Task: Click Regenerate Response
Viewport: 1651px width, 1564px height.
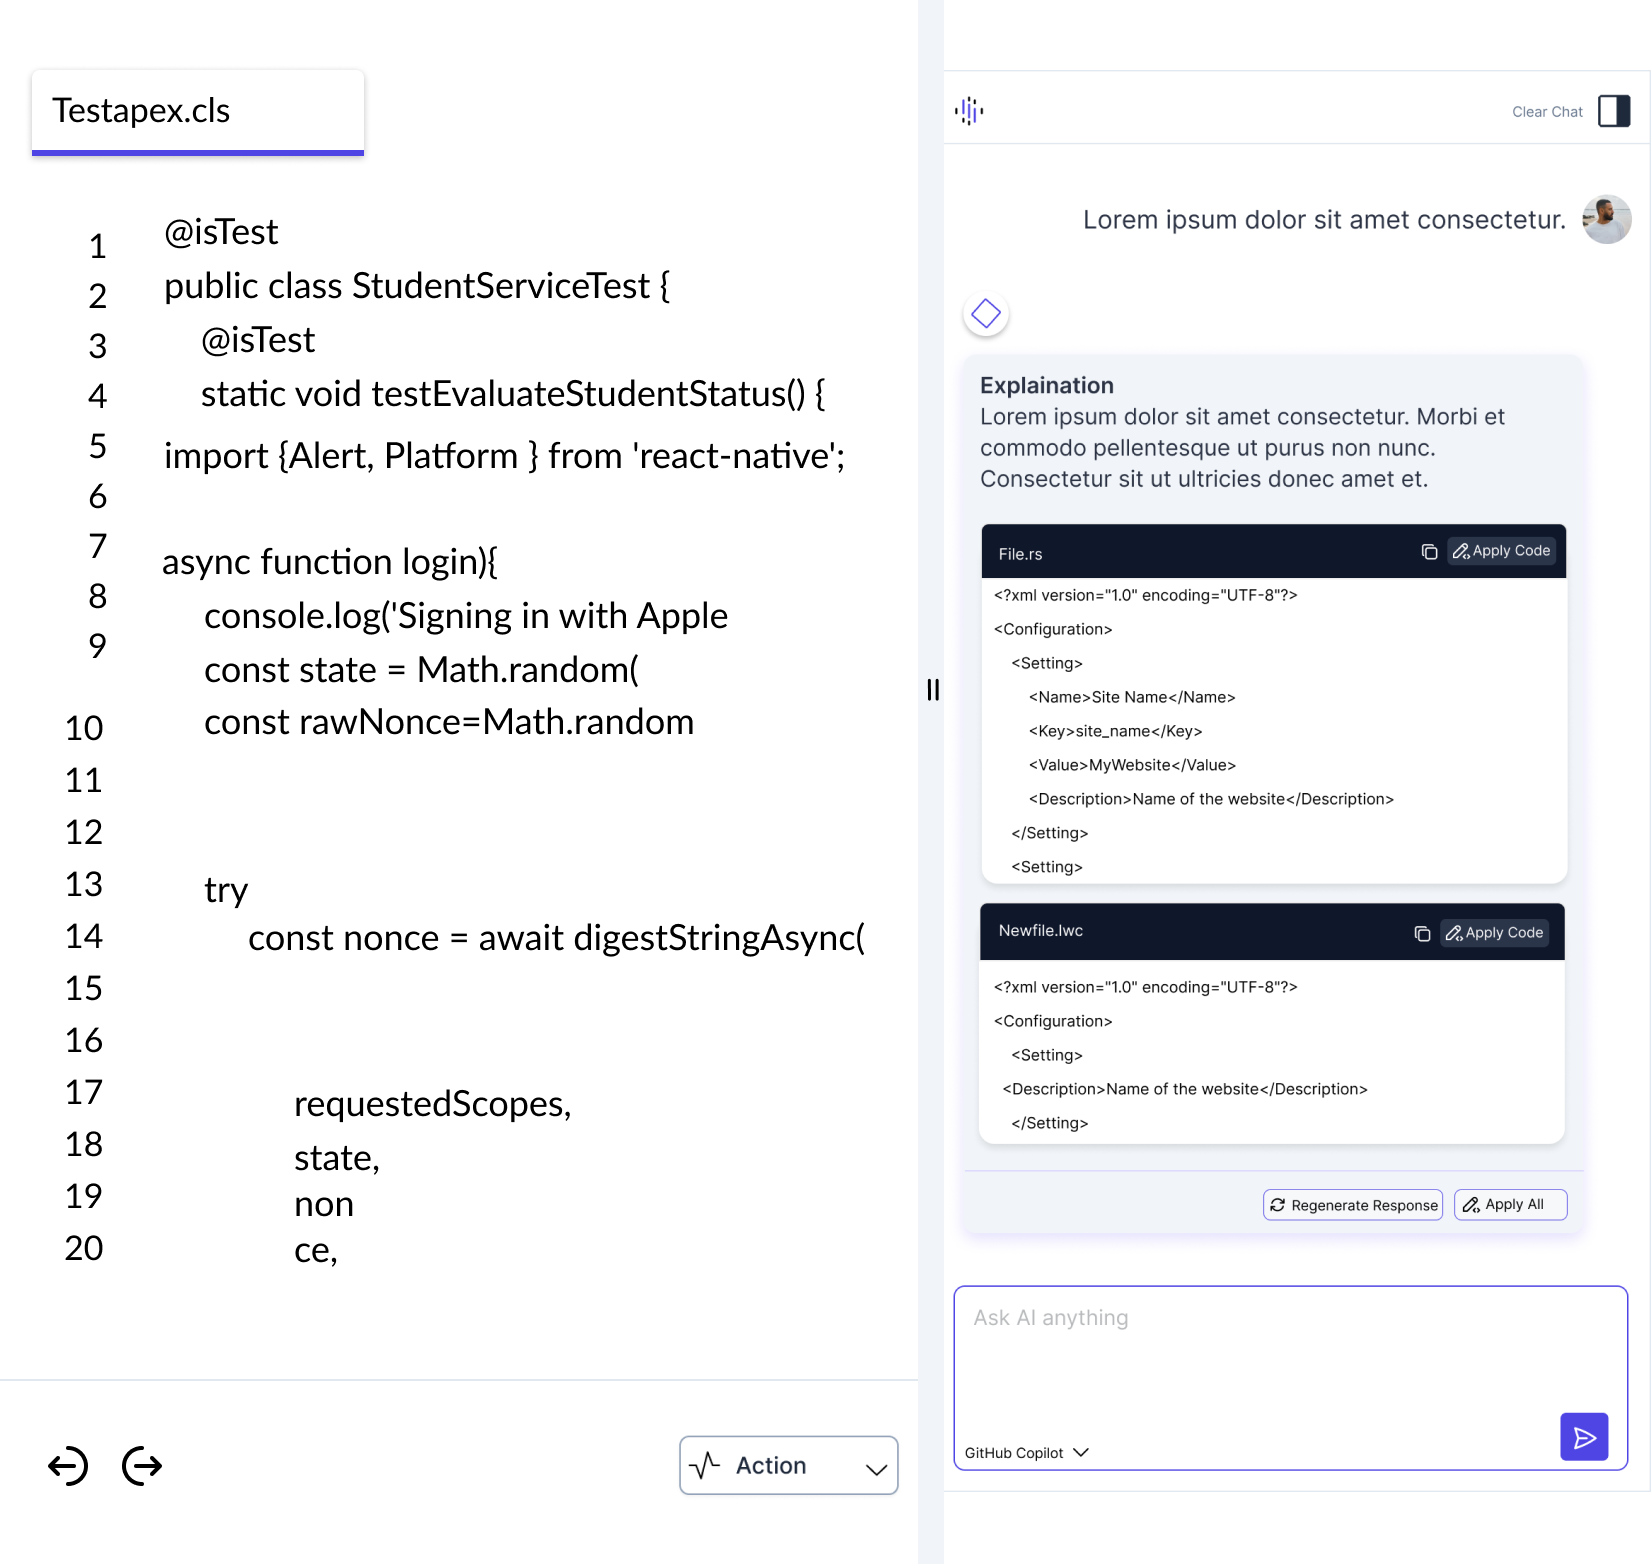Action: pos(1352,1205)
